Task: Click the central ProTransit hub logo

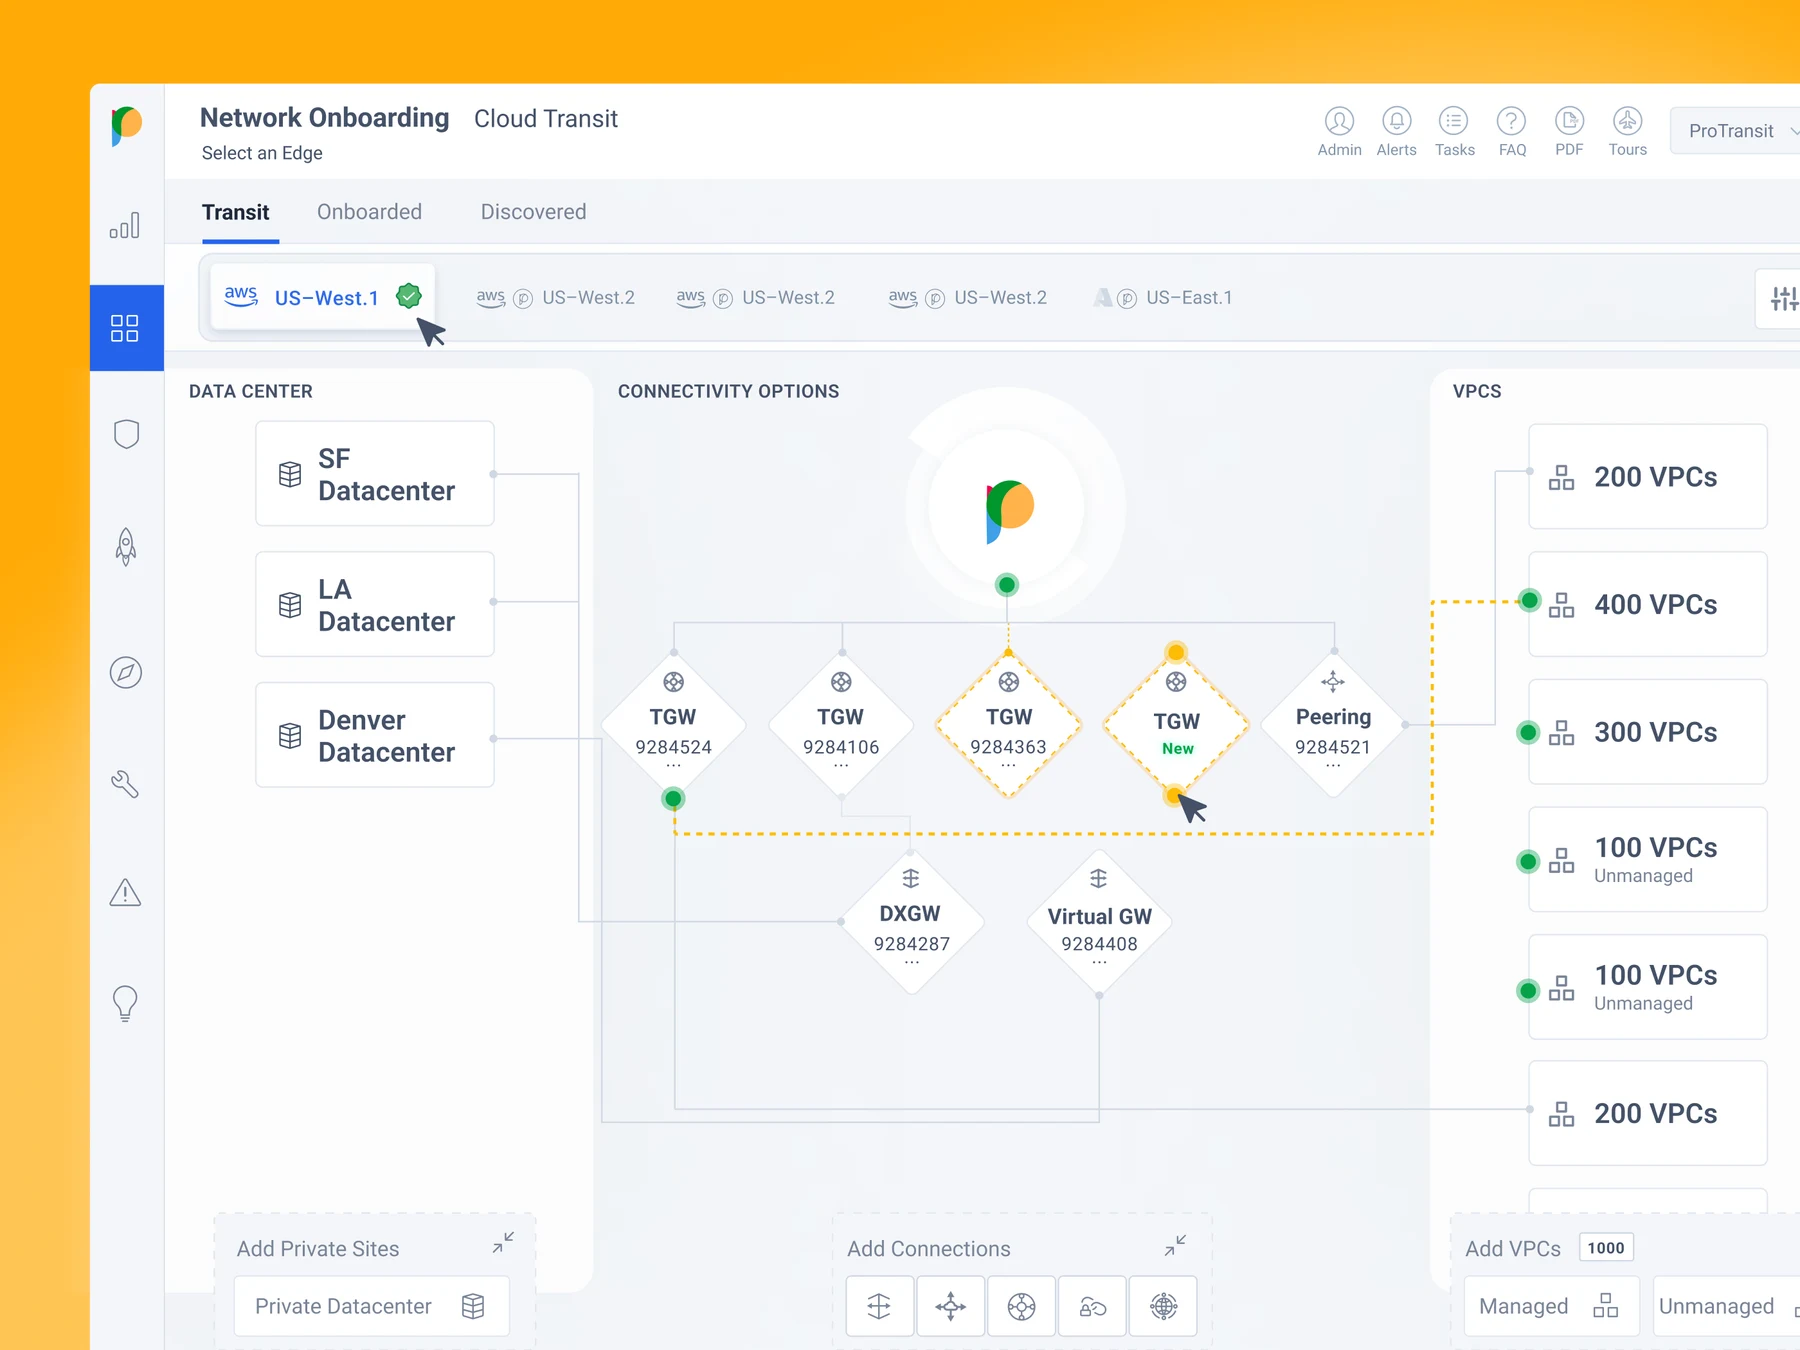Action: coord(1010,510)
